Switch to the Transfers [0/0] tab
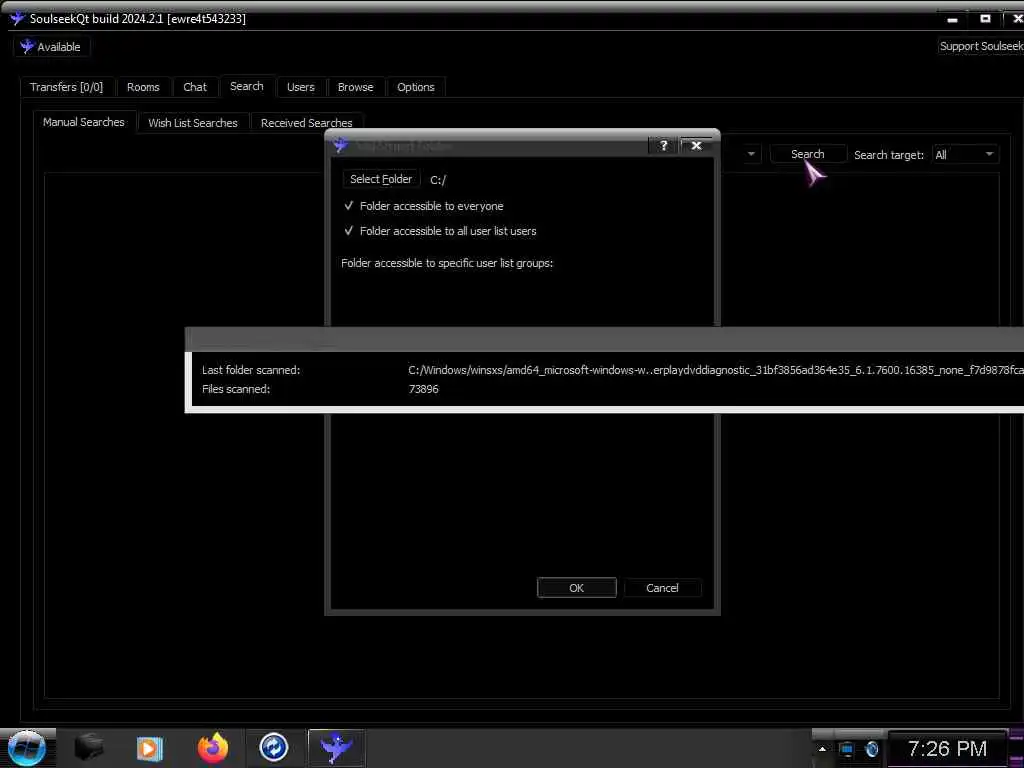 [x=67, y=87]
